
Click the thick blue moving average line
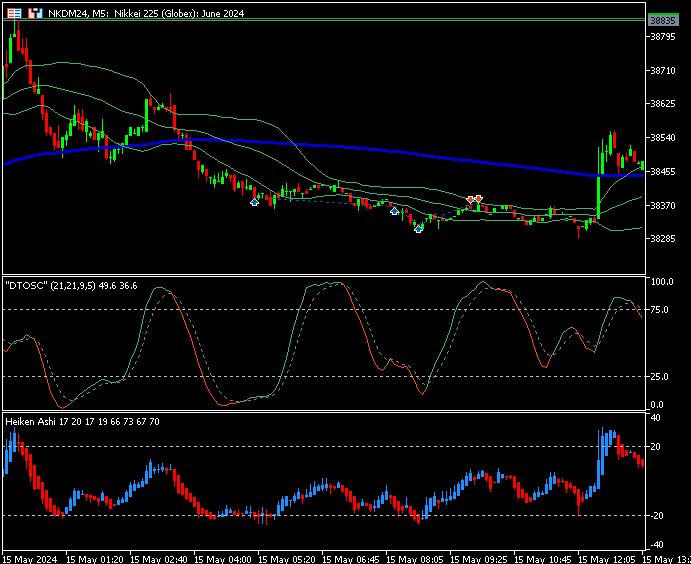pos(323,145)
